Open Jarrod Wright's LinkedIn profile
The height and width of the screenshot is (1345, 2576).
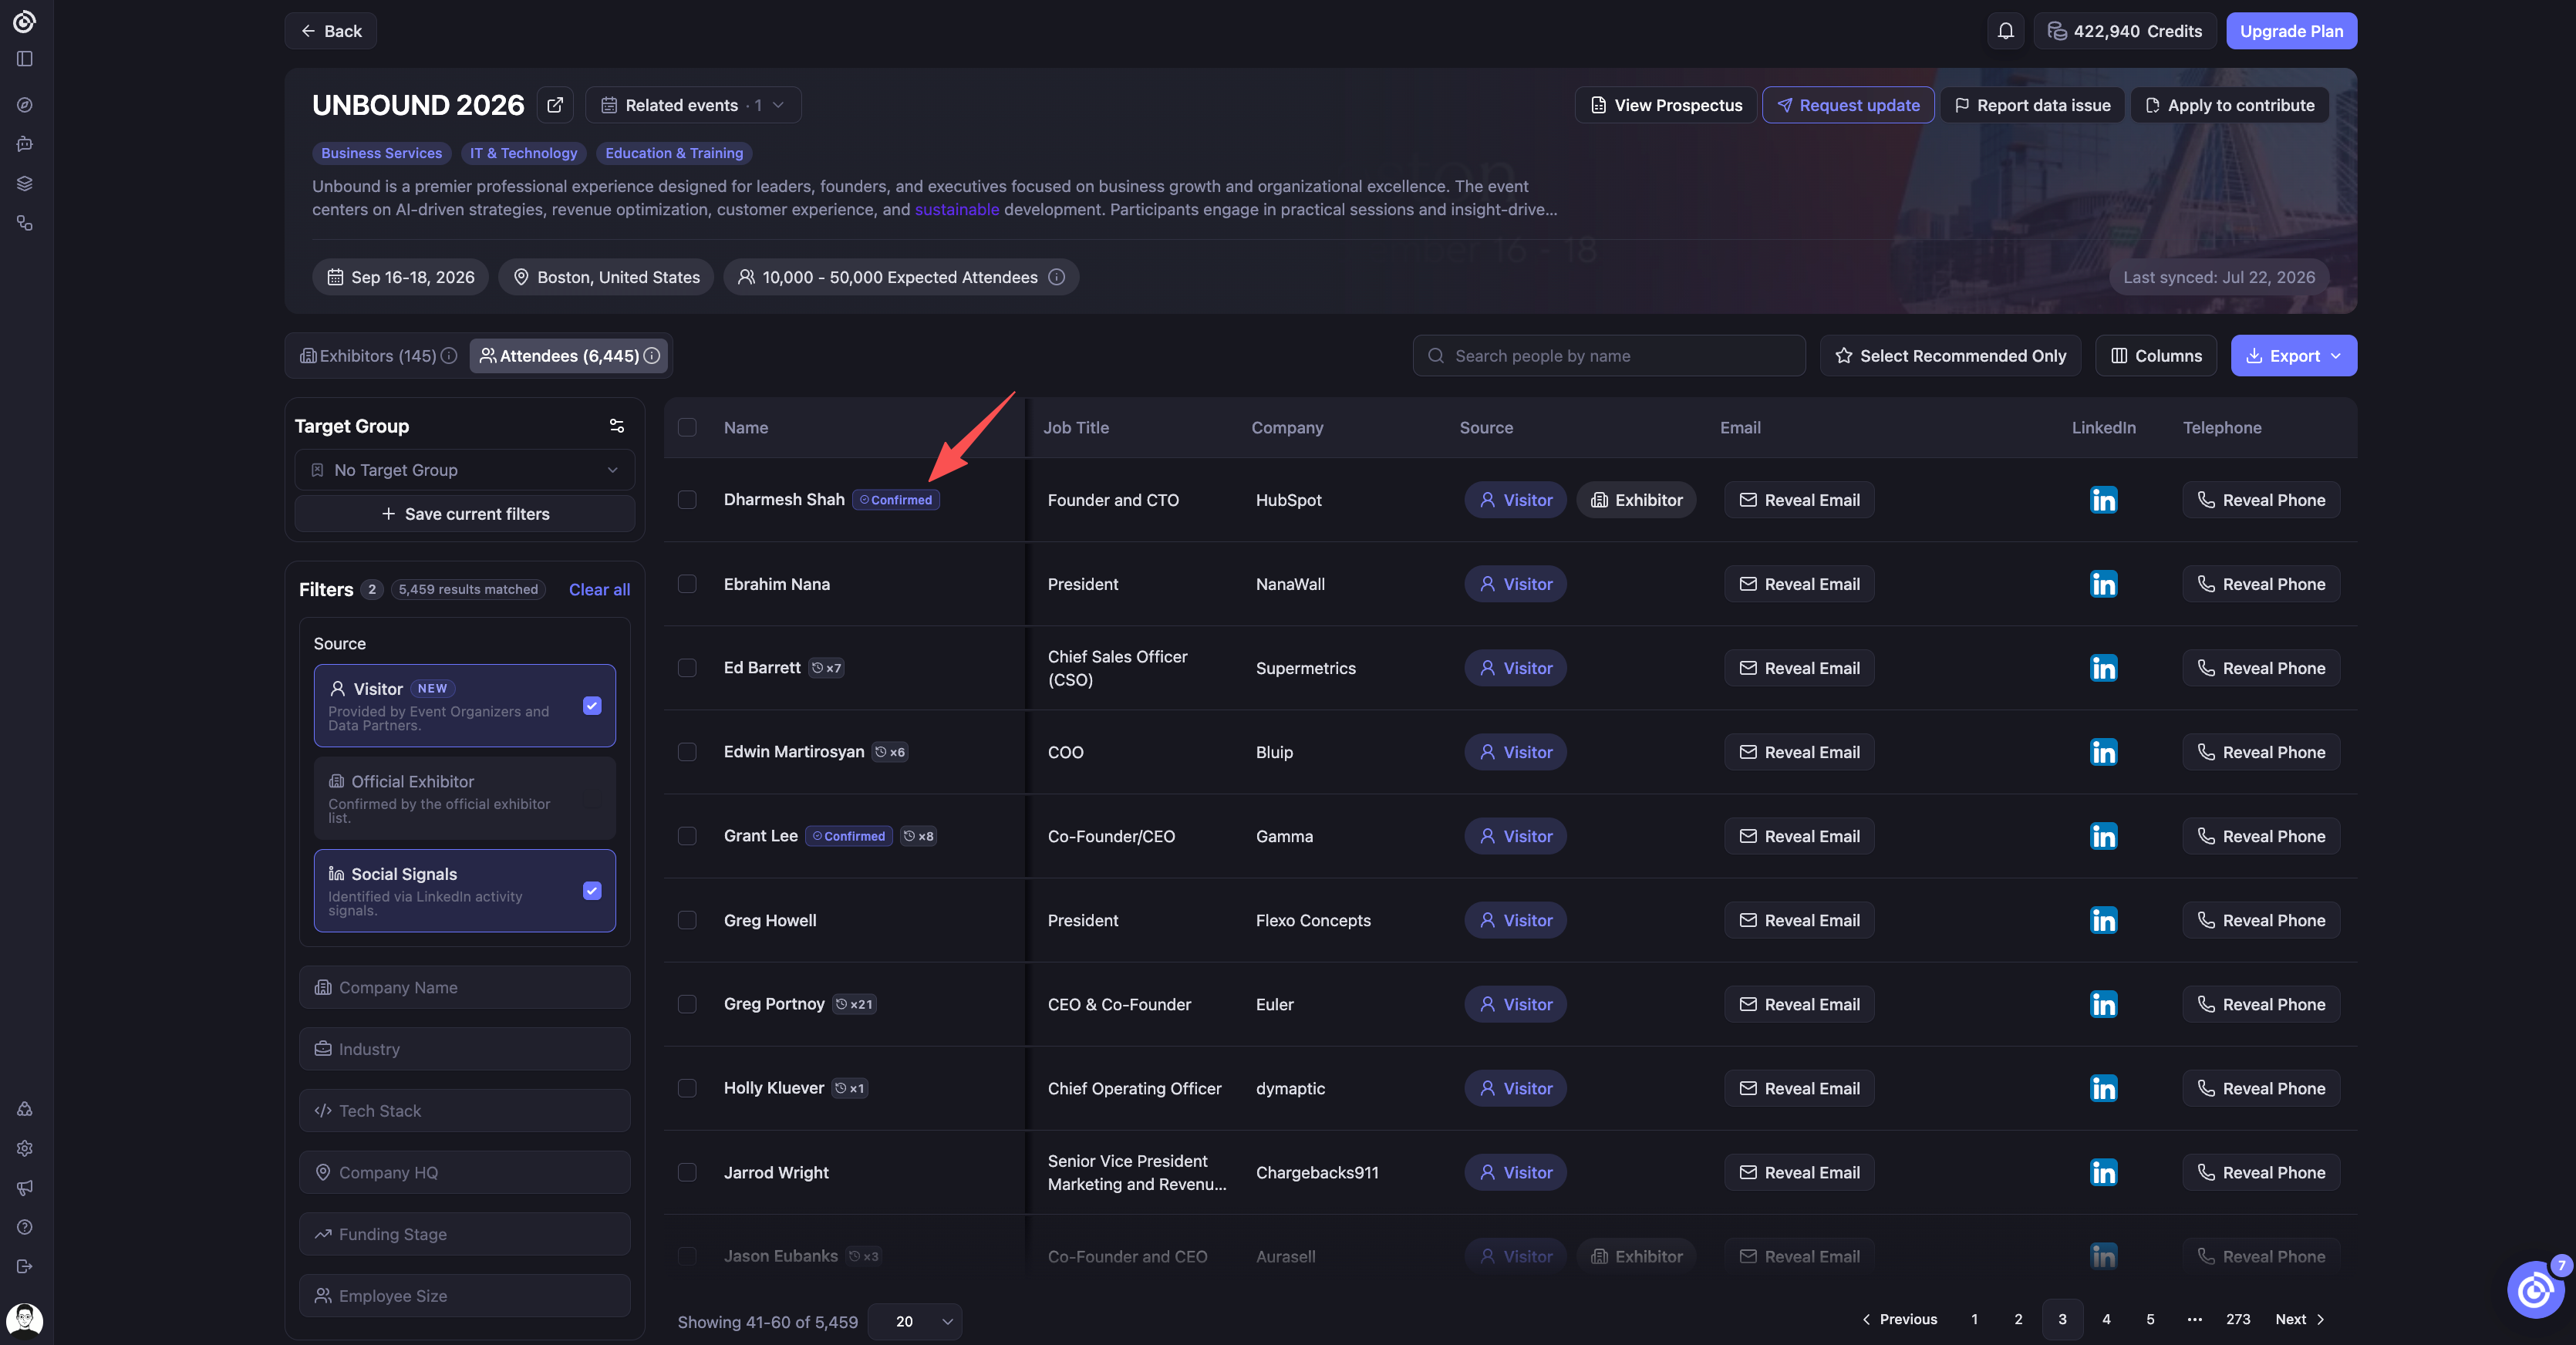[2103, 1172]
